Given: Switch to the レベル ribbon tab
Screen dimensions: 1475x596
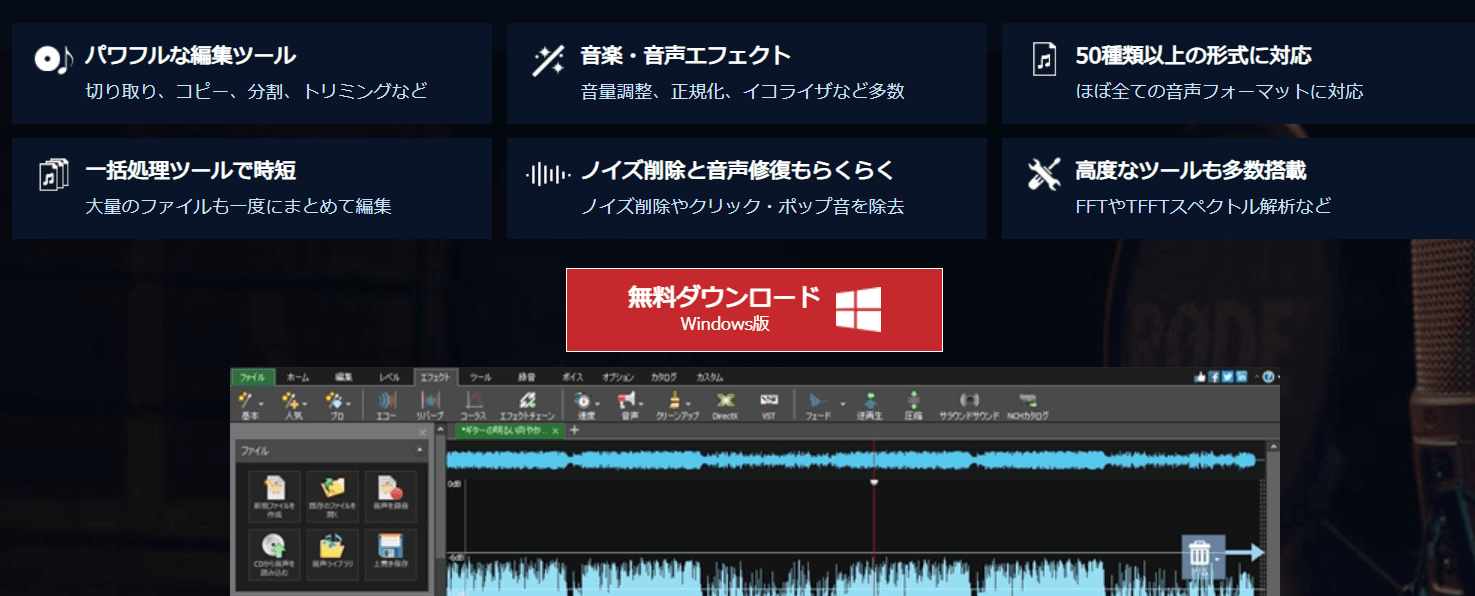Looking at the screenshot, I should point(389,377).
